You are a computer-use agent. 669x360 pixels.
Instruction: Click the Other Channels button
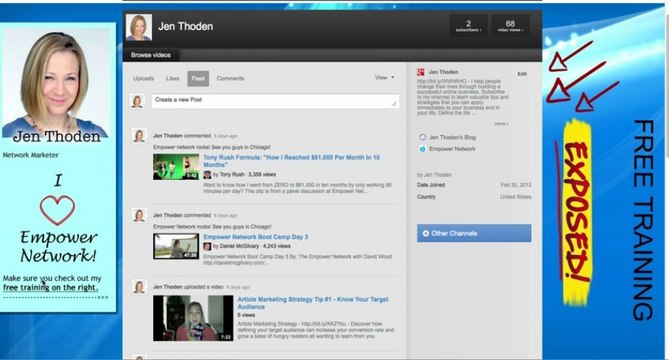point(474,233)
